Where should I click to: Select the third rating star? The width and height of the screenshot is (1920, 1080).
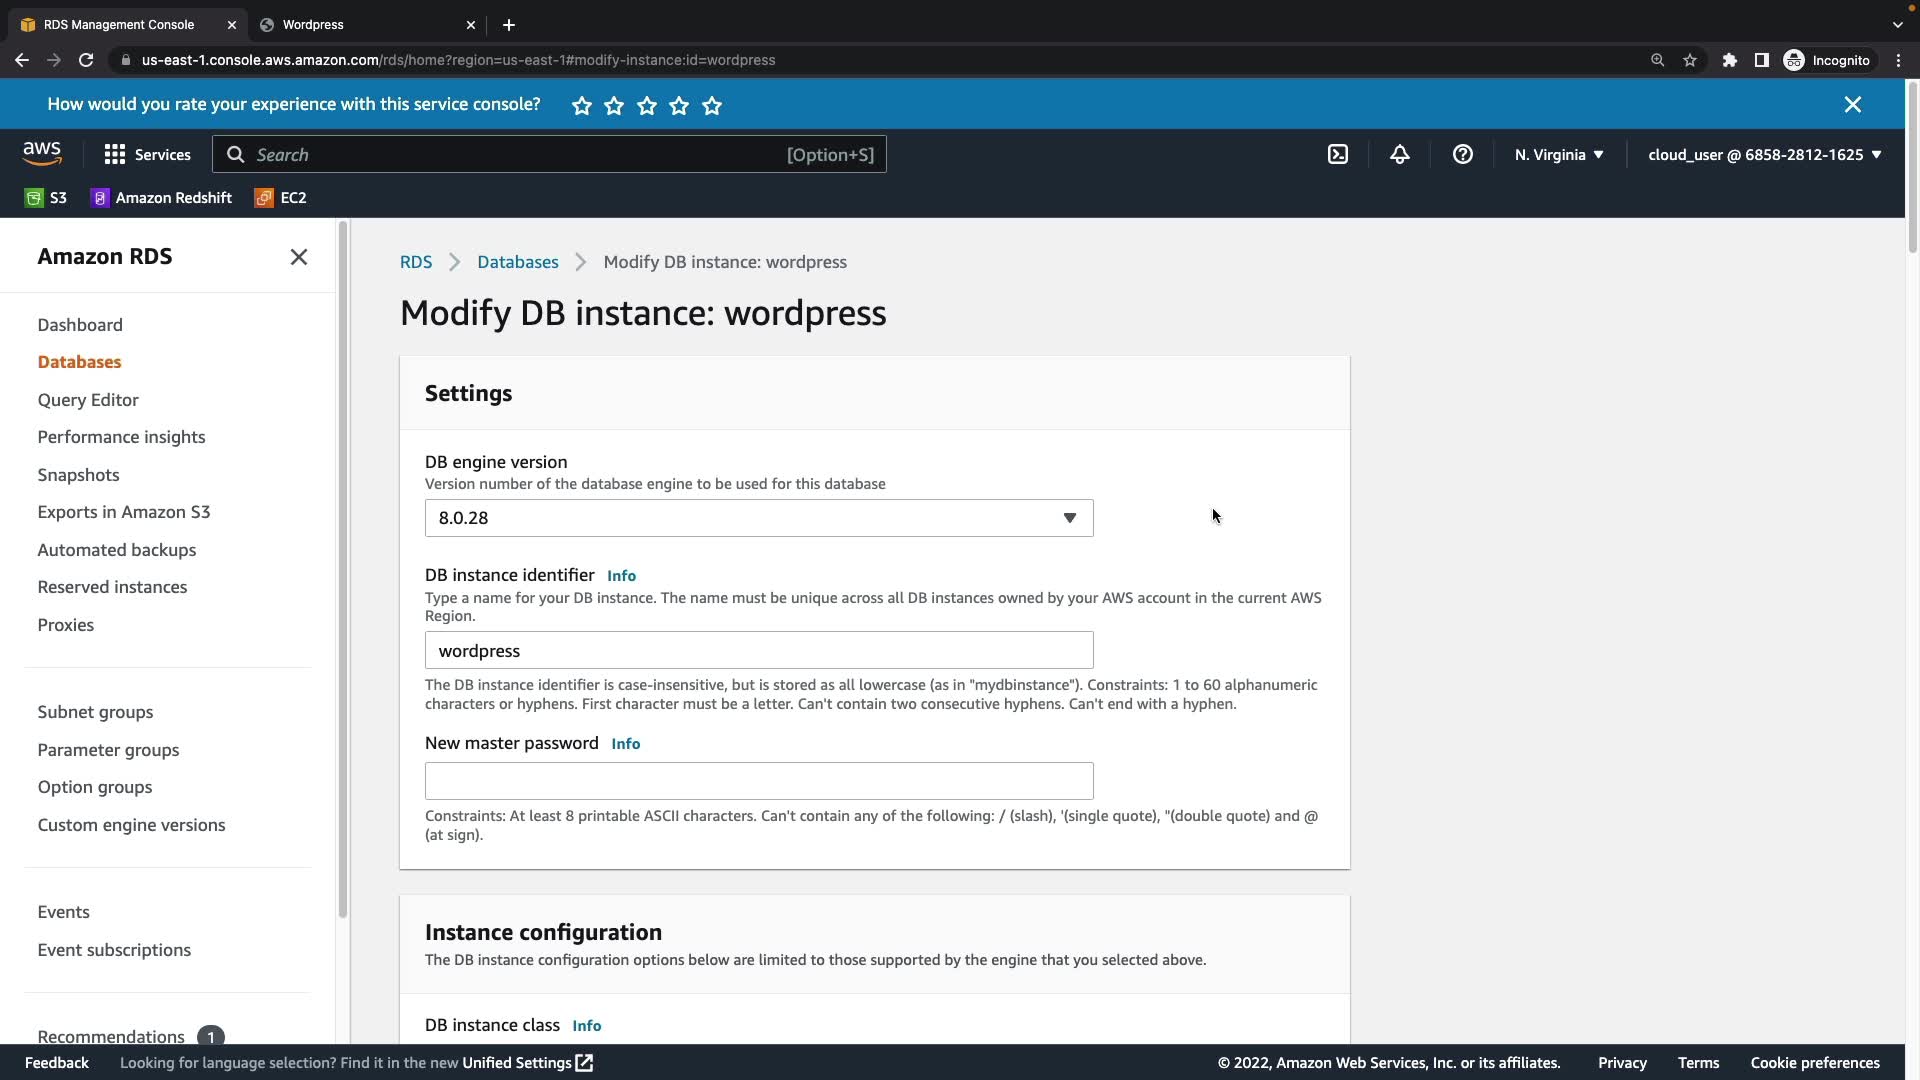point(647,106)
